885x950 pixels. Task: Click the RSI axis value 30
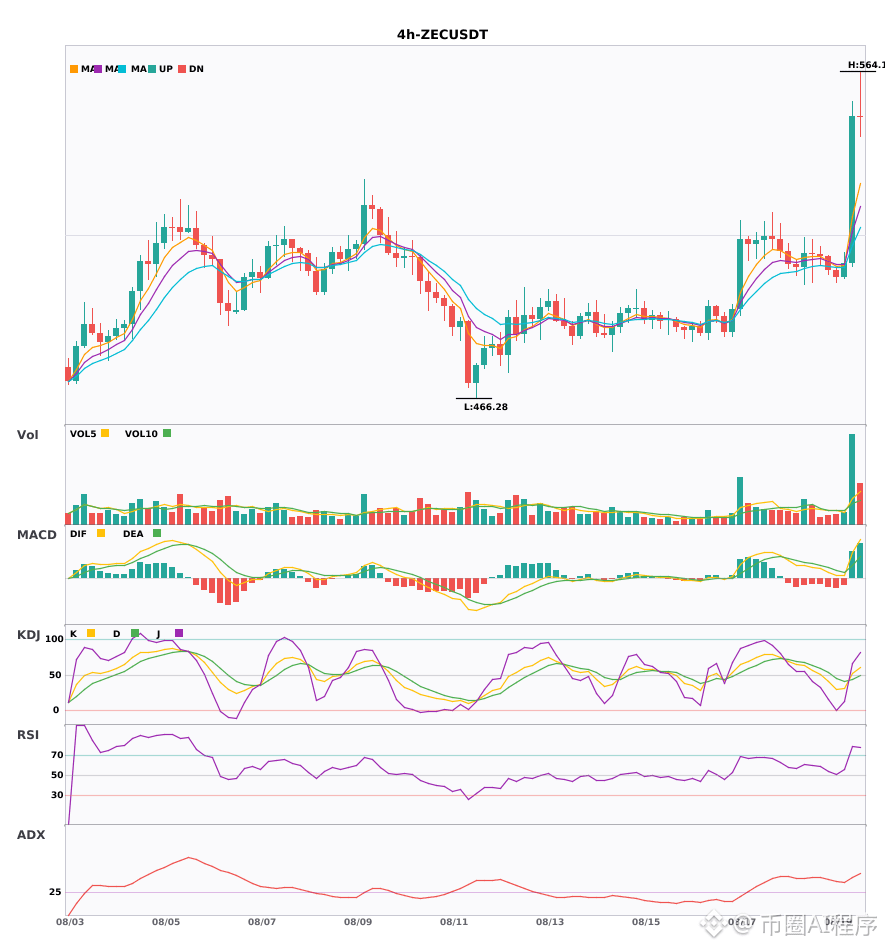(x=58, y=795)
